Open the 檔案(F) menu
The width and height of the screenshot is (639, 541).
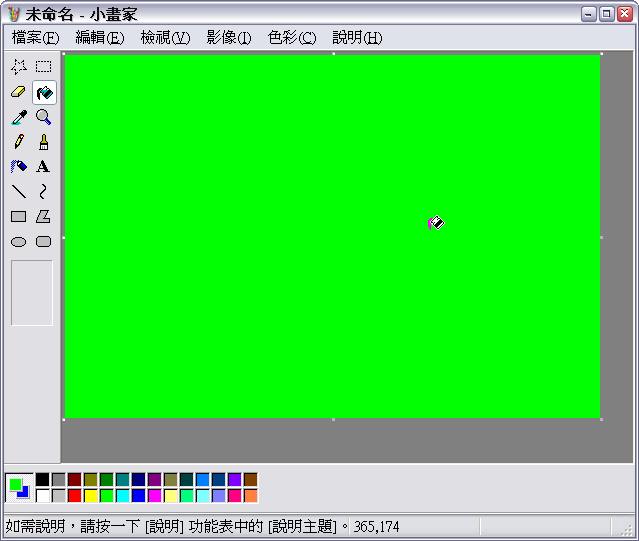click(35, 37)
